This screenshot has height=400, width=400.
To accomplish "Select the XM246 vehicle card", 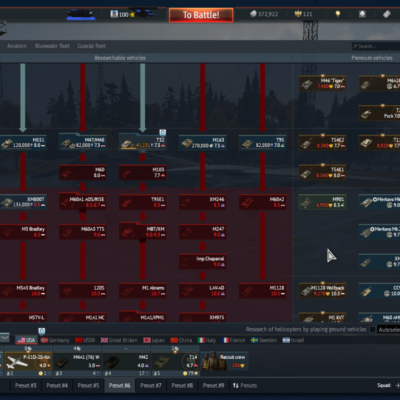I will (x=203, y=202).
